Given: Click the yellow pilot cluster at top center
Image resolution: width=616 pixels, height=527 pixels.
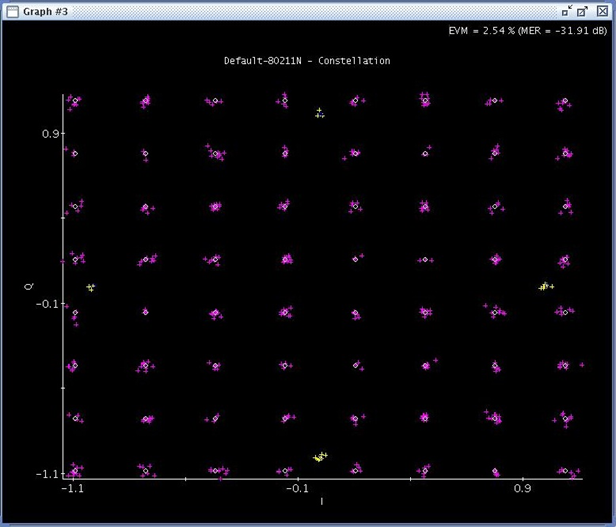Looking at the screenshot, I should pyautogui.click(x=320, y=113).
